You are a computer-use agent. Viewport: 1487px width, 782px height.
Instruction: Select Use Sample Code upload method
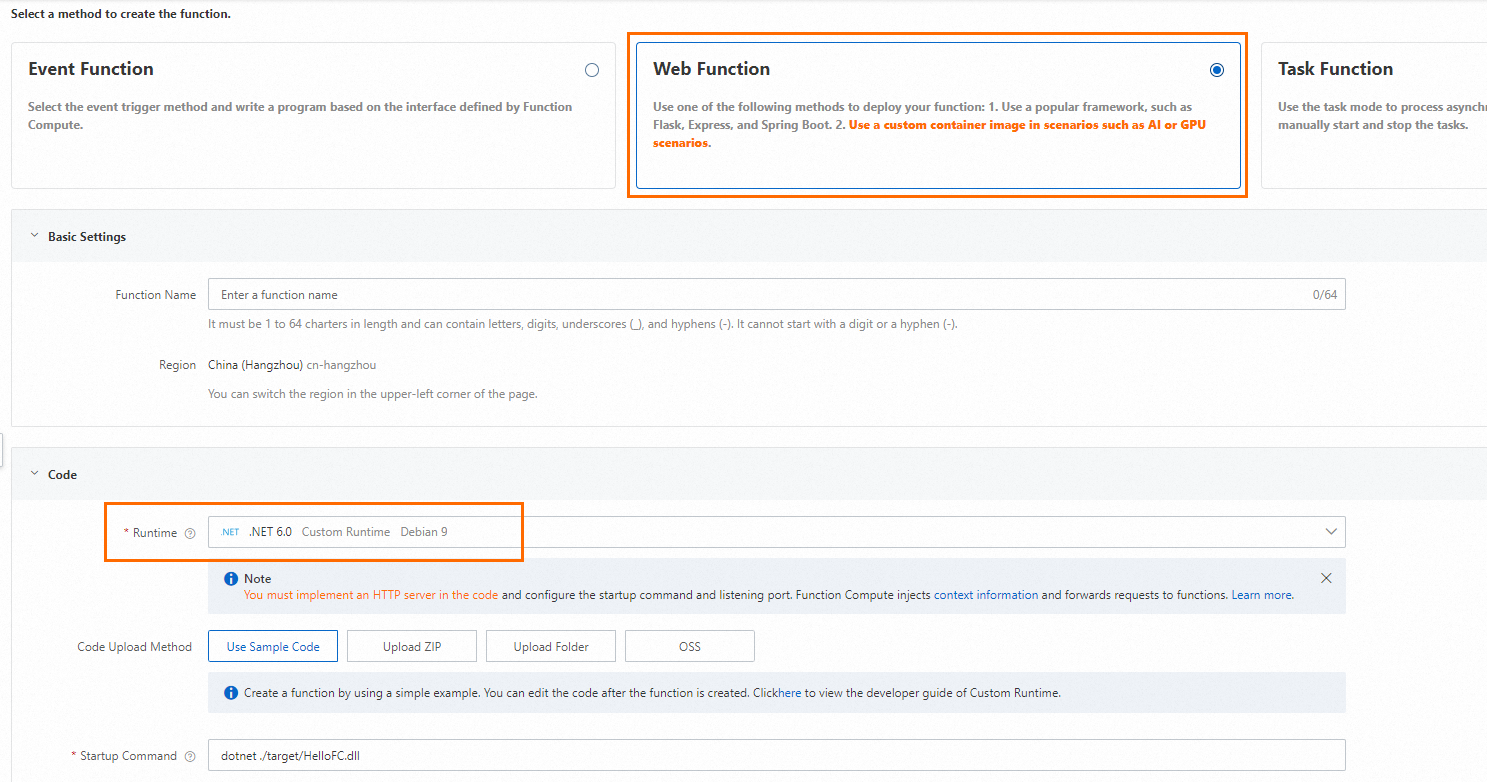click(273, 647)
